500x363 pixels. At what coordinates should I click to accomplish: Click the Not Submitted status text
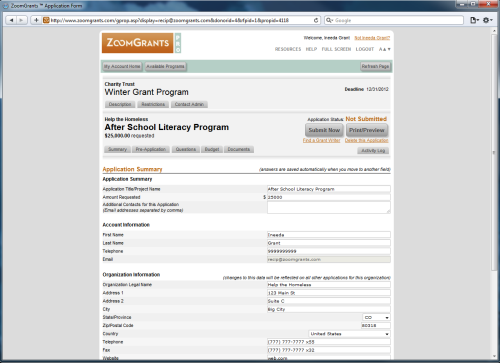(366, 119)
